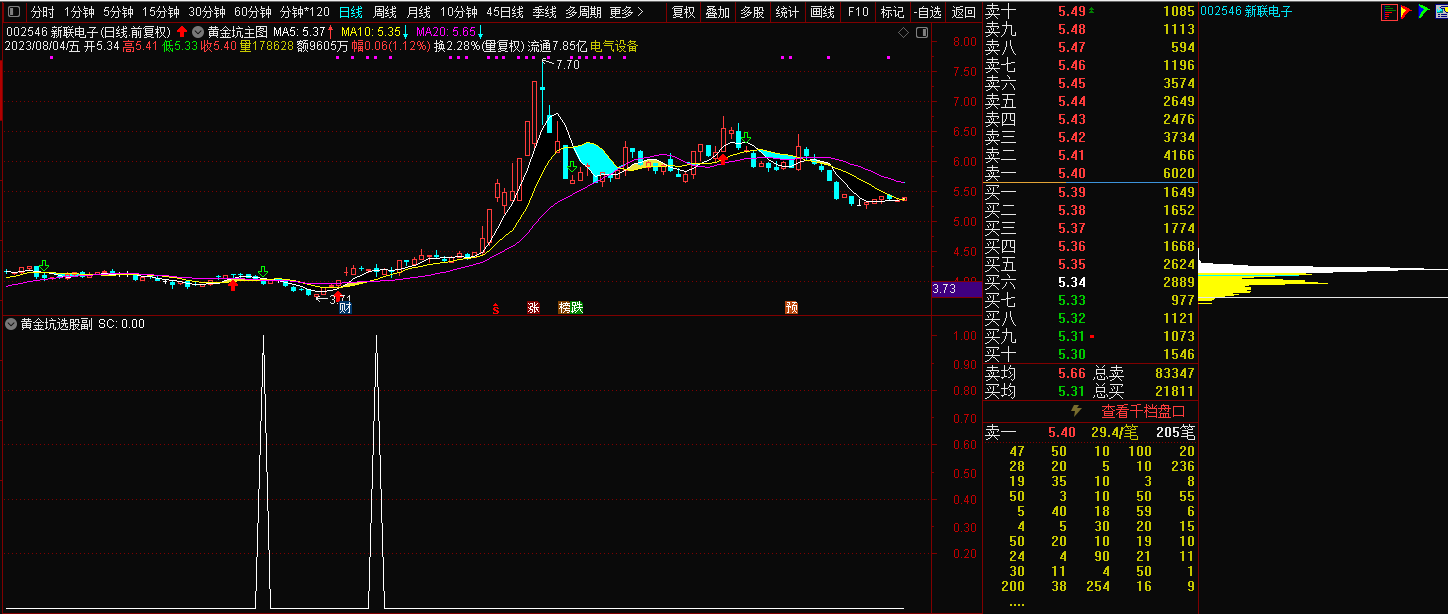Open the 多周期 multi-period view
The width and height of the screenshot is (1448, 614).
click(x=583, y=13)
